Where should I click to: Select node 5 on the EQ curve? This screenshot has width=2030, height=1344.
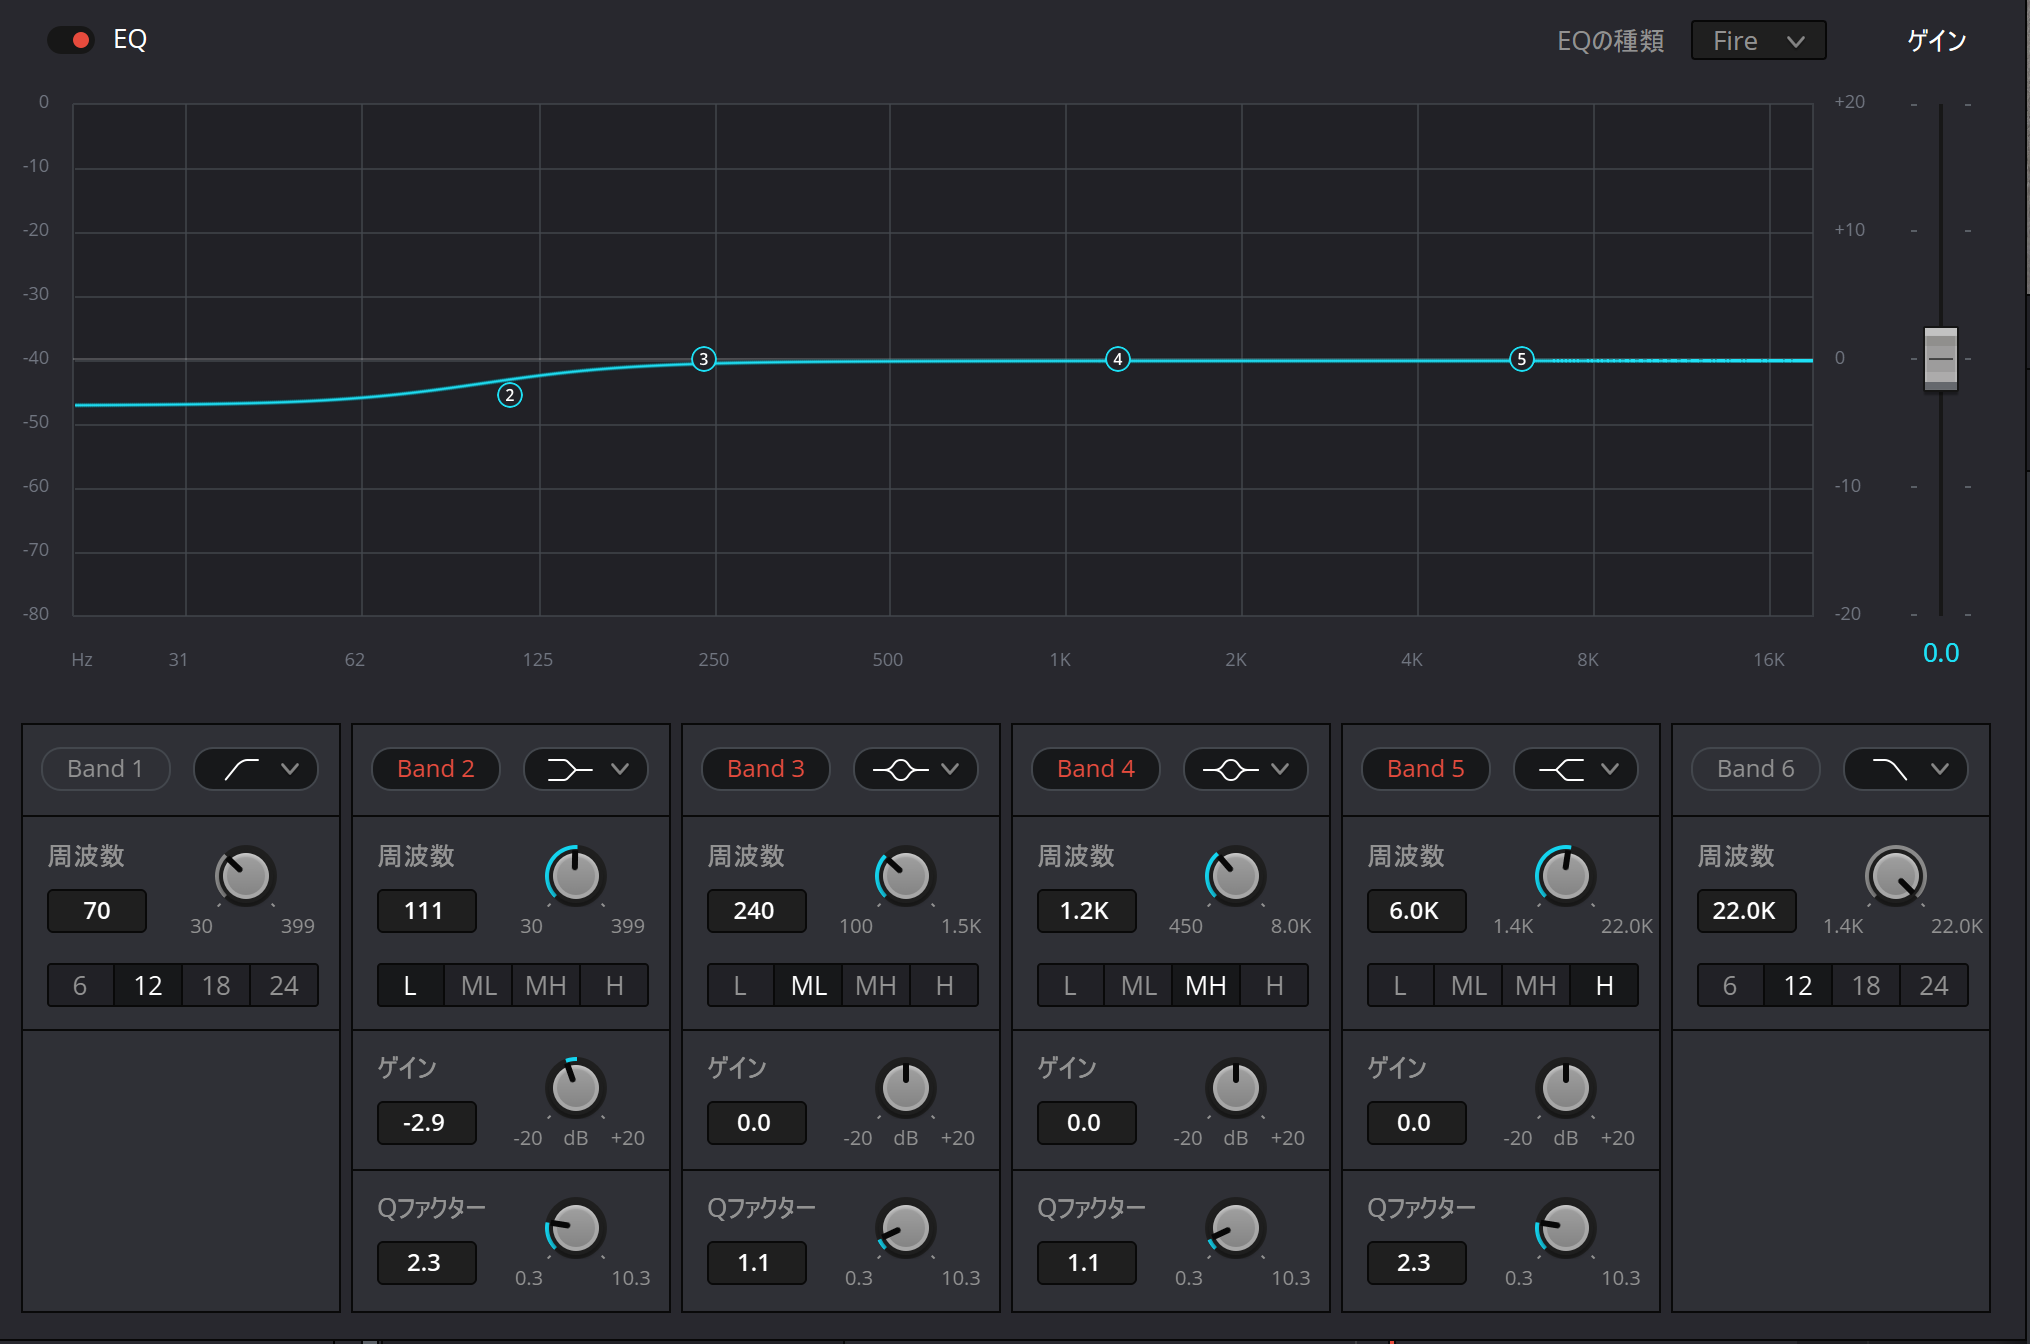(x=1522, y=359)
